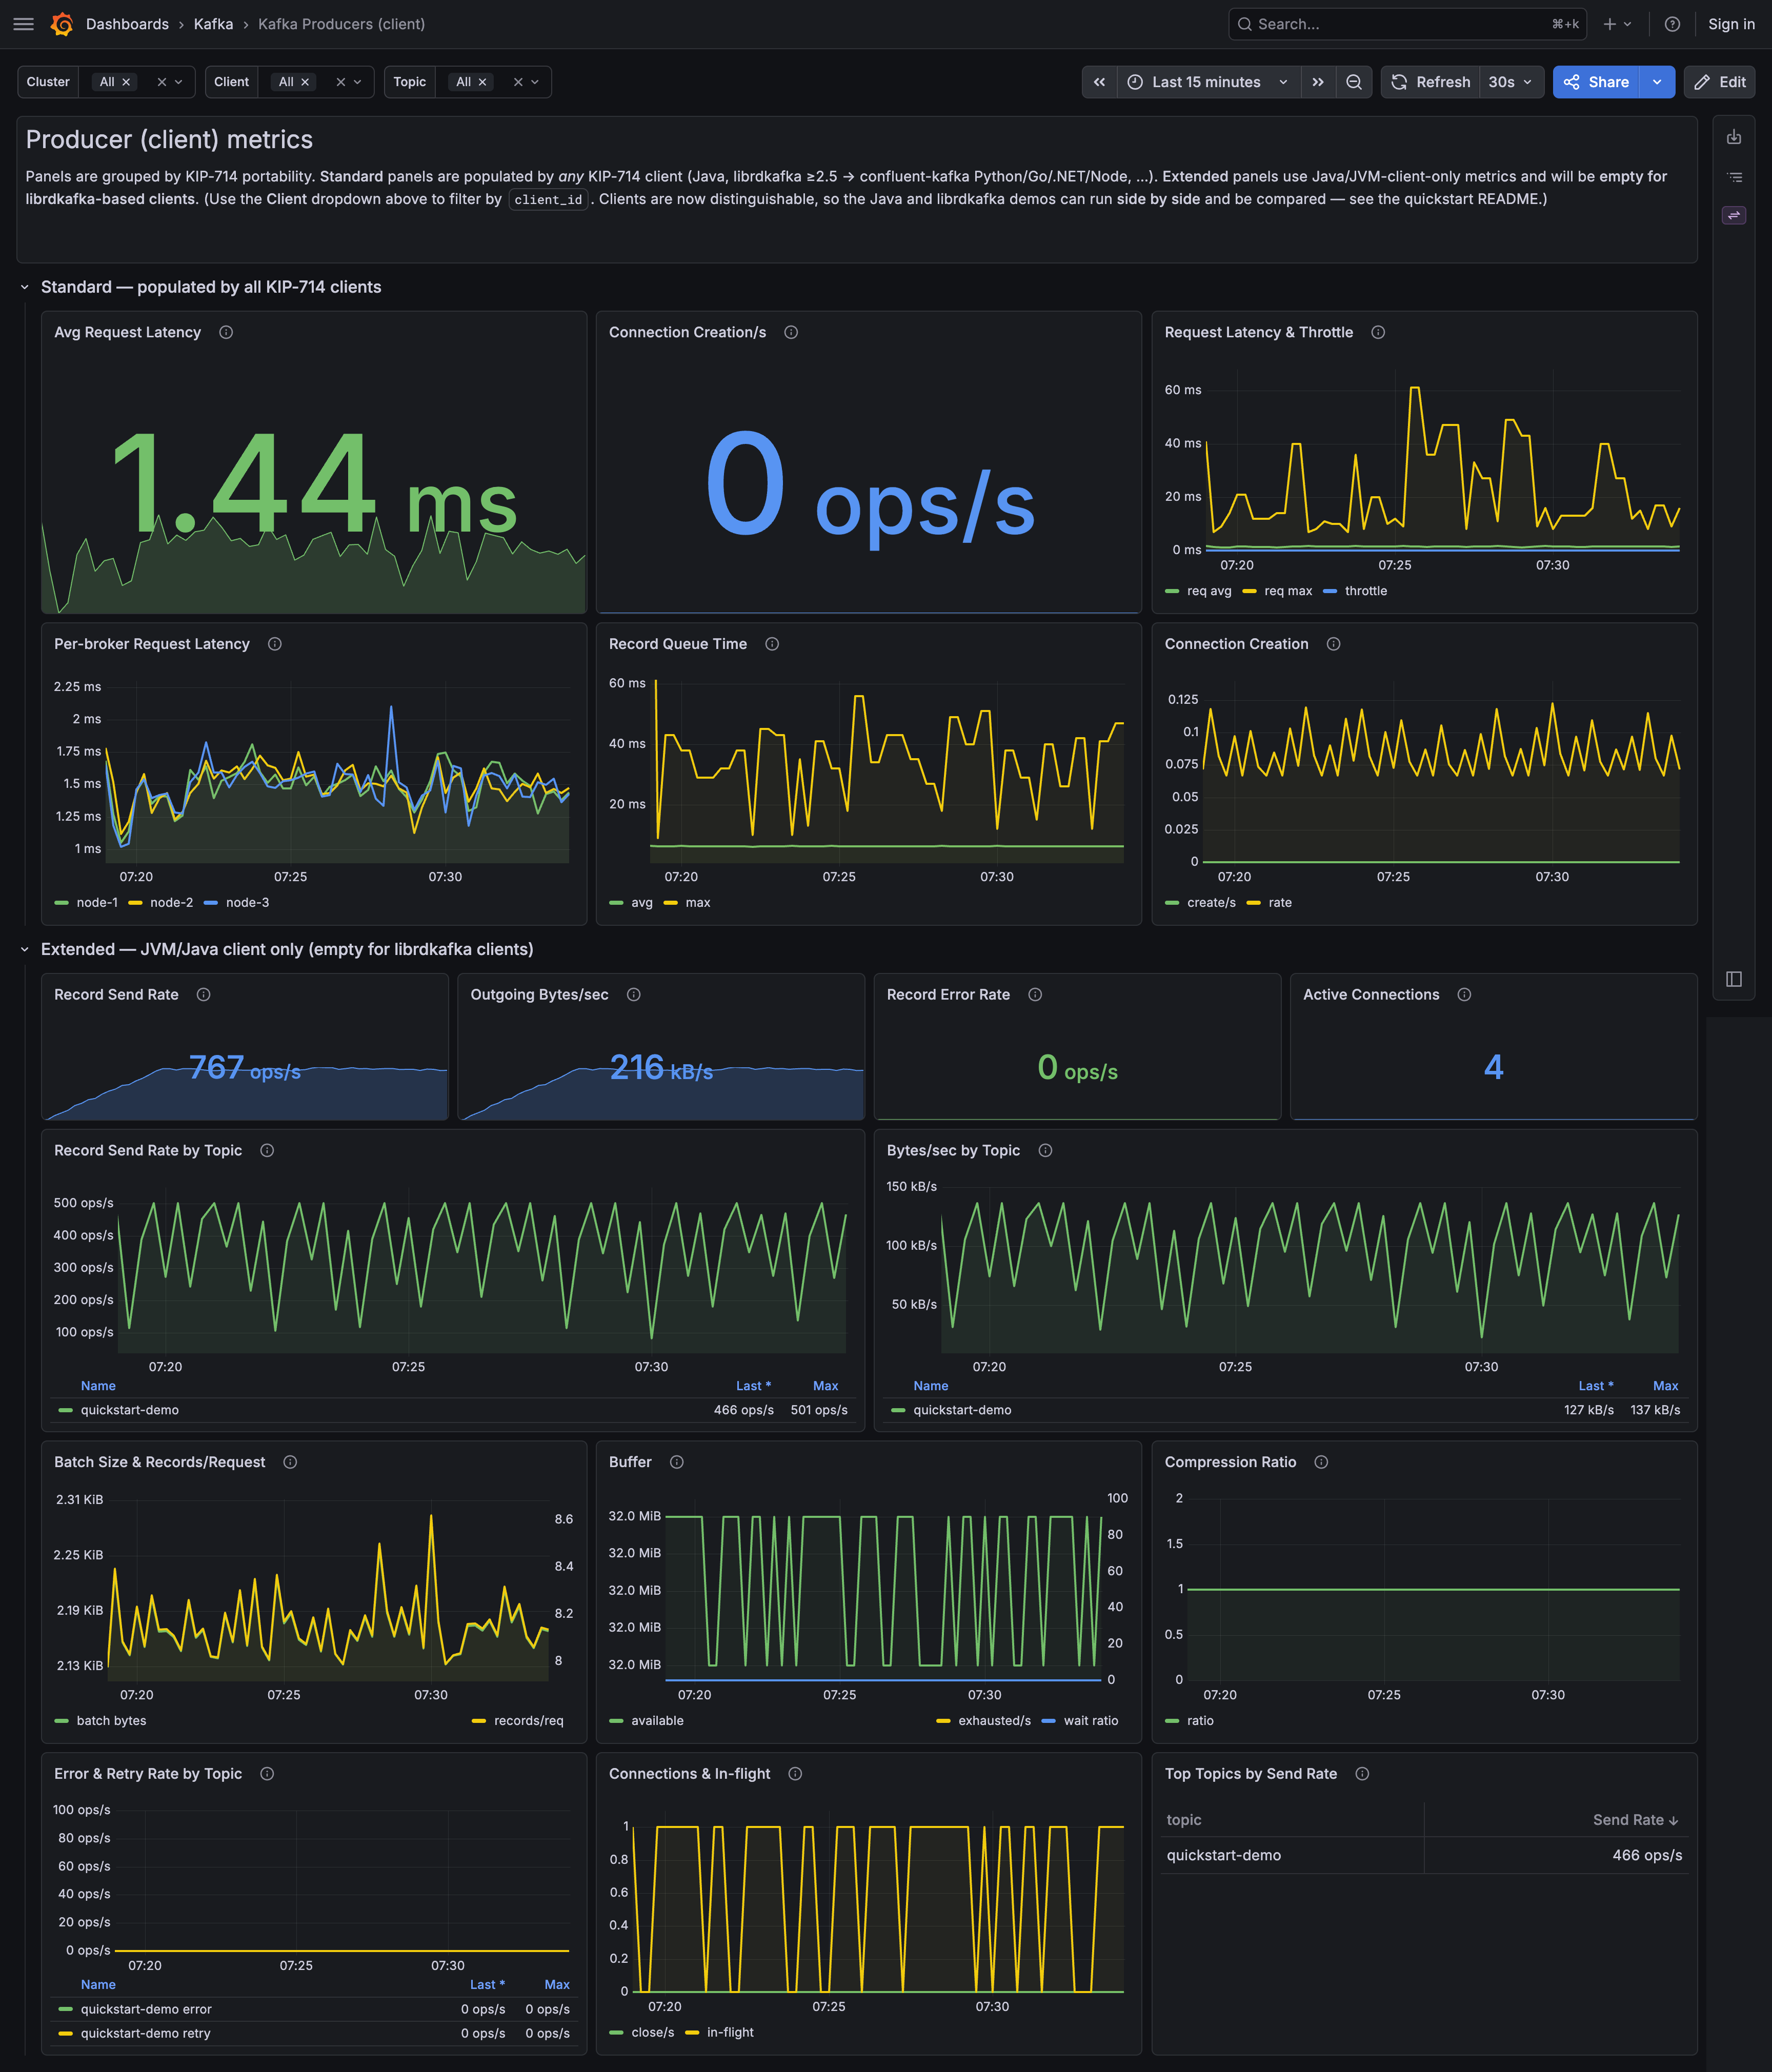
Task: Click batch bytes green legend color swatch
Action: (x=62, y=1721)
